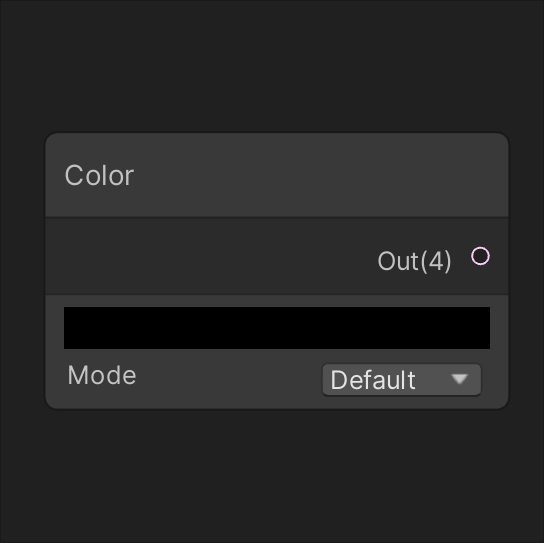Select the Color node by its title
The height and width of the screenshot is (543, 544).
coord(99,175)
